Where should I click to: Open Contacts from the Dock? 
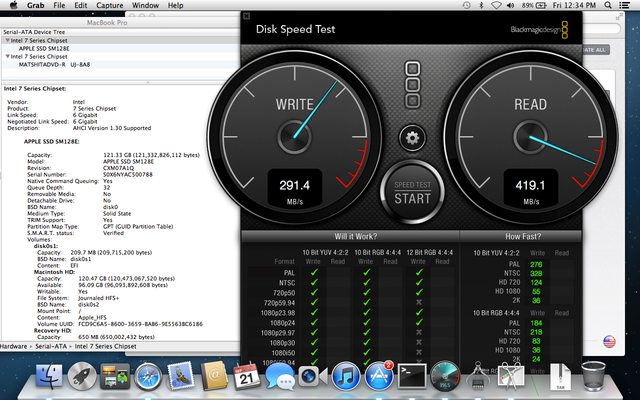(214, 376)
